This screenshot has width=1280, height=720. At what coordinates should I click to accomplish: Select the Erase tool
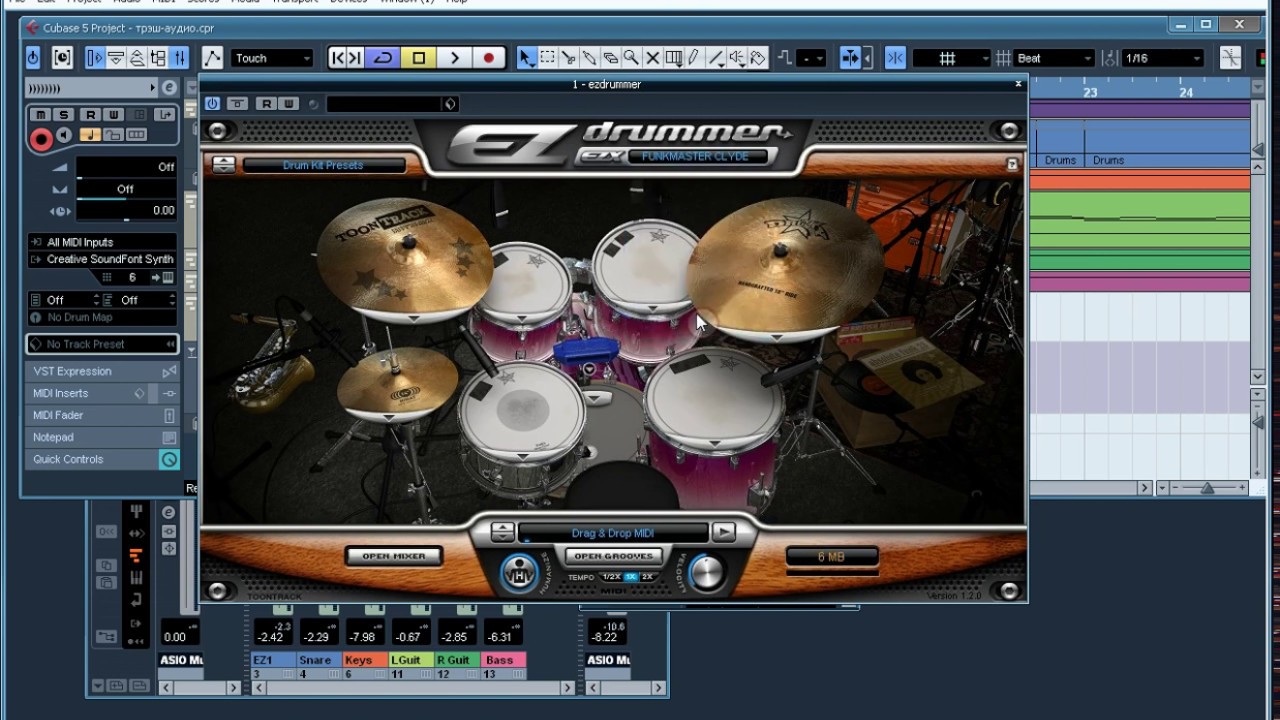[611, 58]
